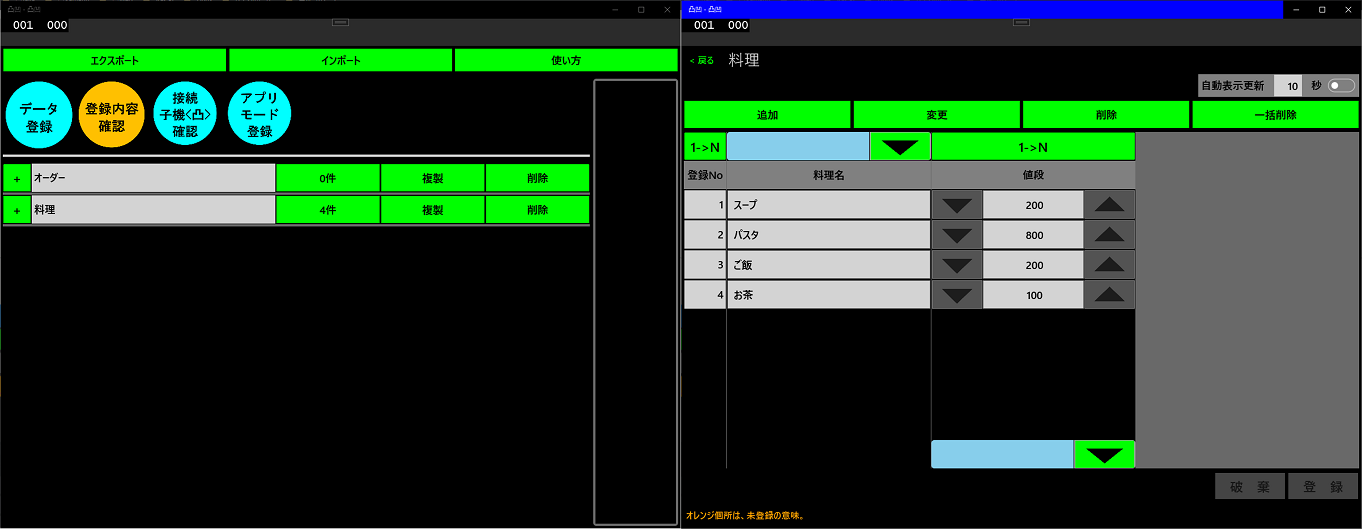The width and height of the screenshot is (1362, 529).
Task: Click the データ登録 round icon
Action: [40, 114]
